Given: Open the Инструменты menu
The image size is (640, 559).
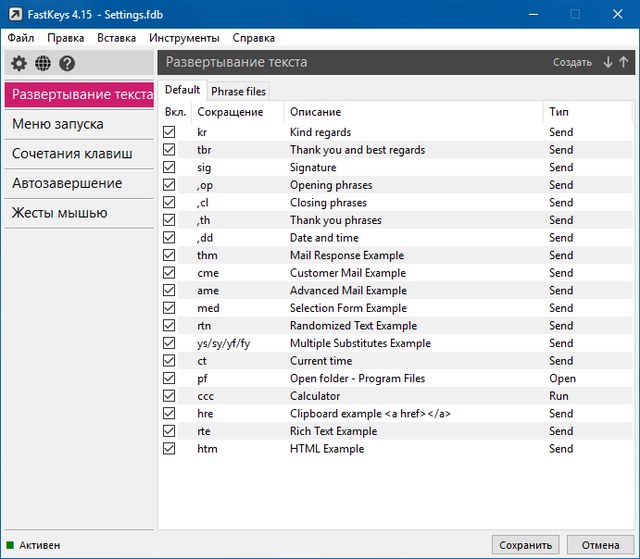Looking at the screenshot, I should (184, 38).
